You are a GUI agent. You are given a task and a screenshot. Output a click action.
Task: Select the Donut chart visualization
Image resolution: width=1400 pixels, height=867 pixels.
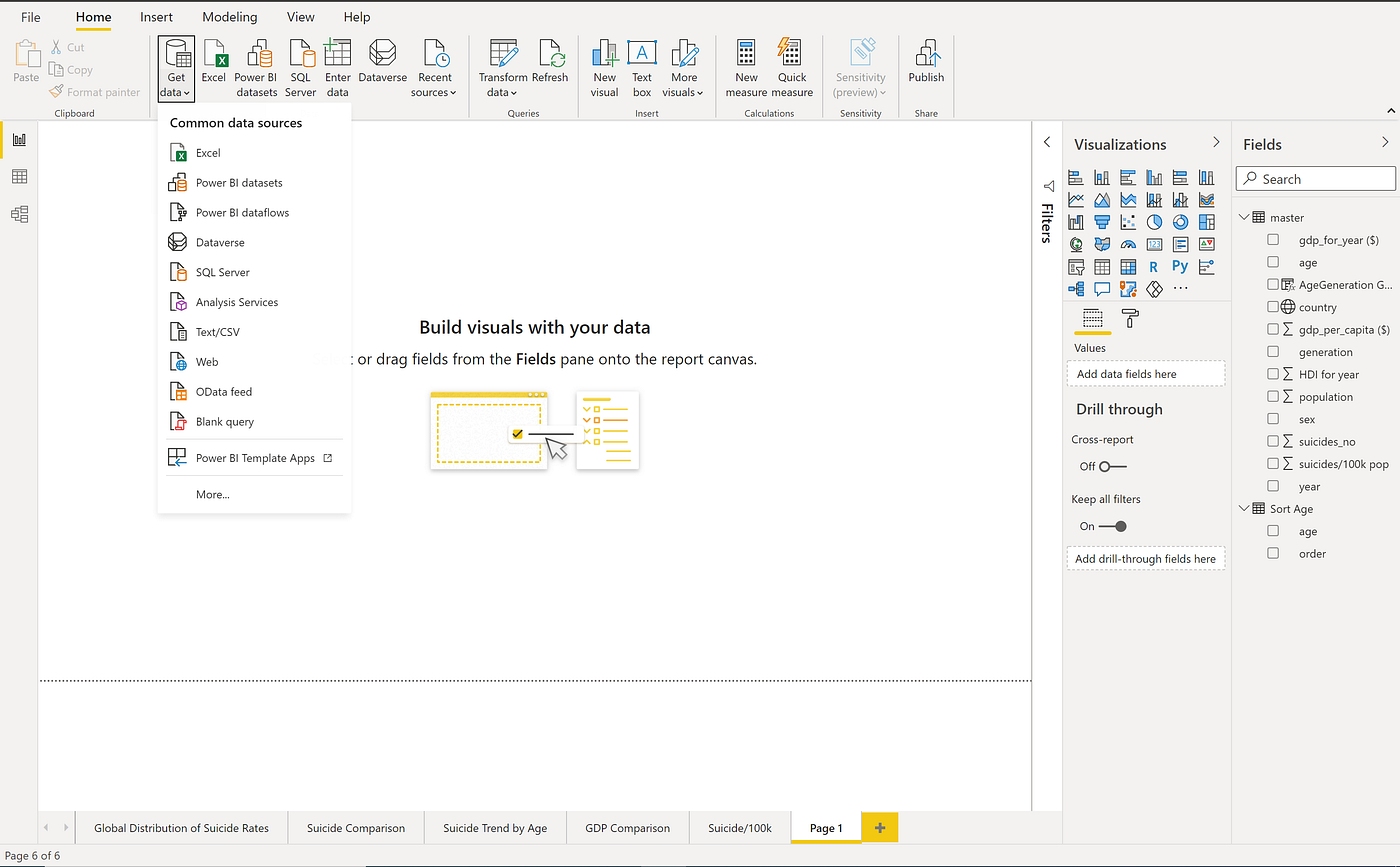tap(1180, 221)
